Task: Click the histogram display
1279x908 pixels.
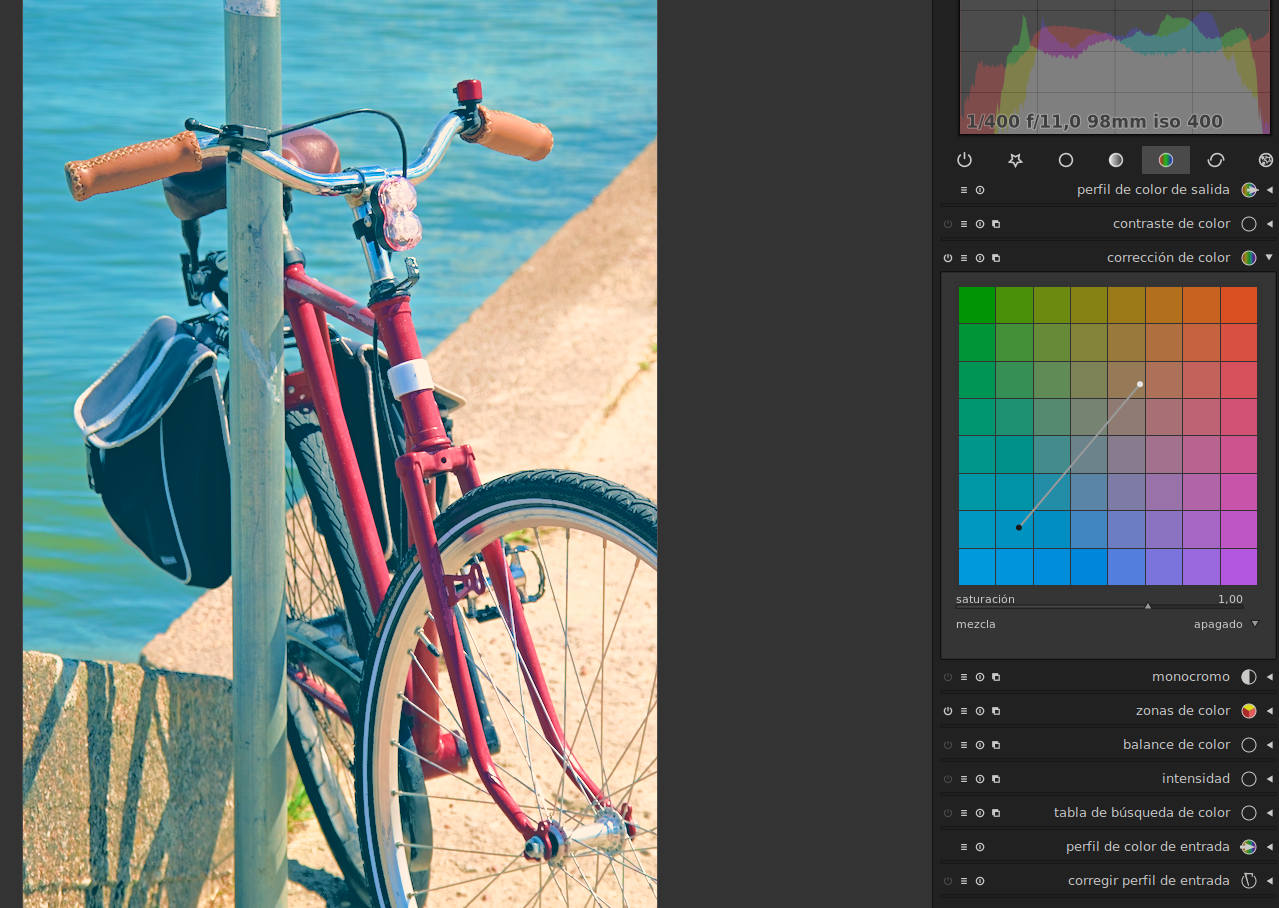Action: tap(1114, 67)
